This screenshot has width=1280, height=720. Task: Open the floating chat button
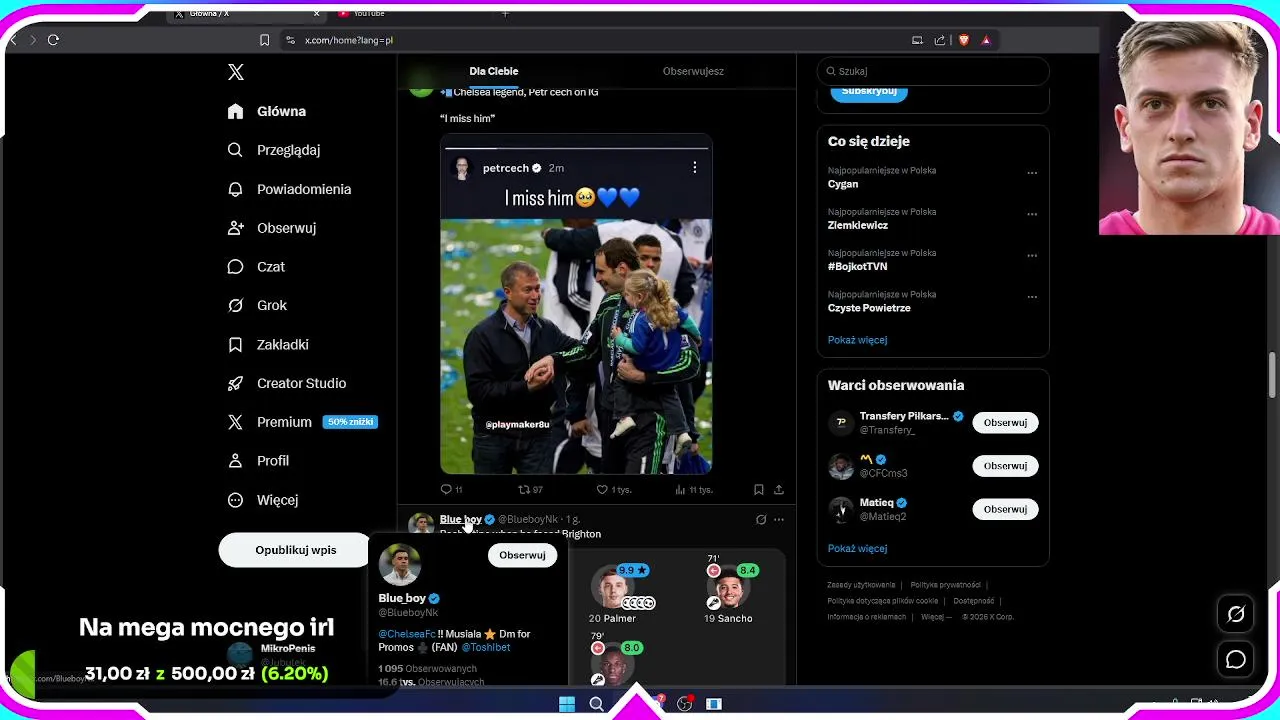(x=1236, y=660)
